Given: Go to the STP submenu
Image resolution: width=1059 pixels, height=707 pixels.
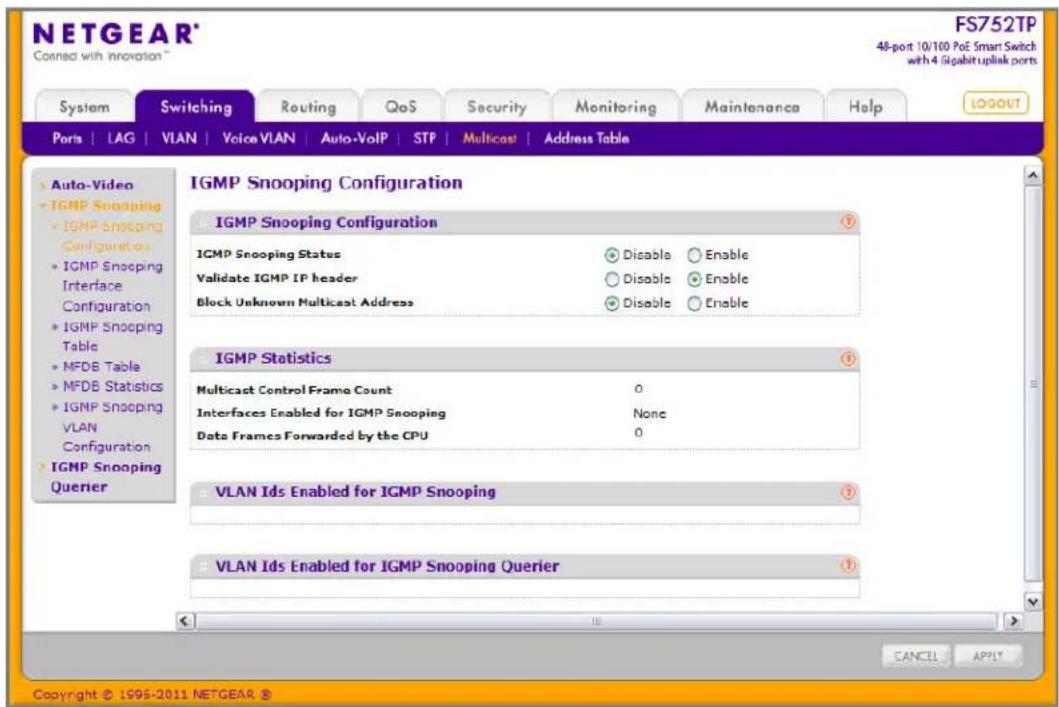Looking at the screenshot, I should pyautogui.click(x=424, y=138).
